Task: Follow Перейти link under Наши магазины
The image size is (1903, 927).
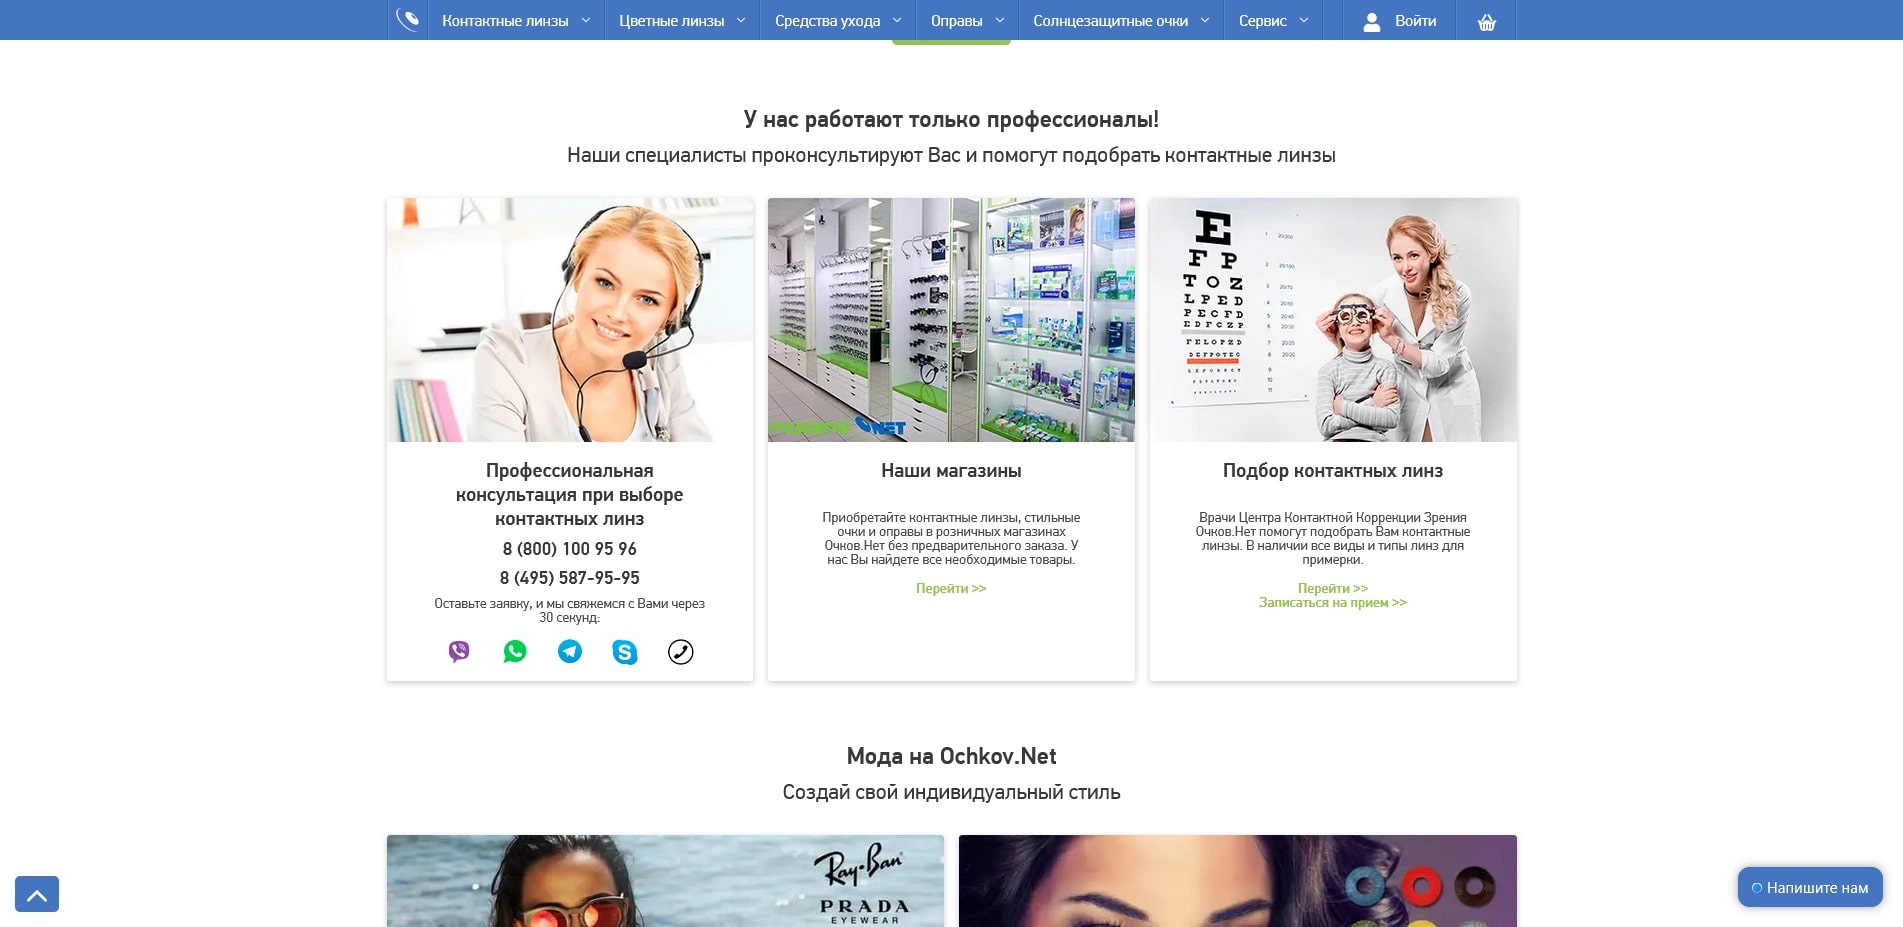Action: [951, 589]
